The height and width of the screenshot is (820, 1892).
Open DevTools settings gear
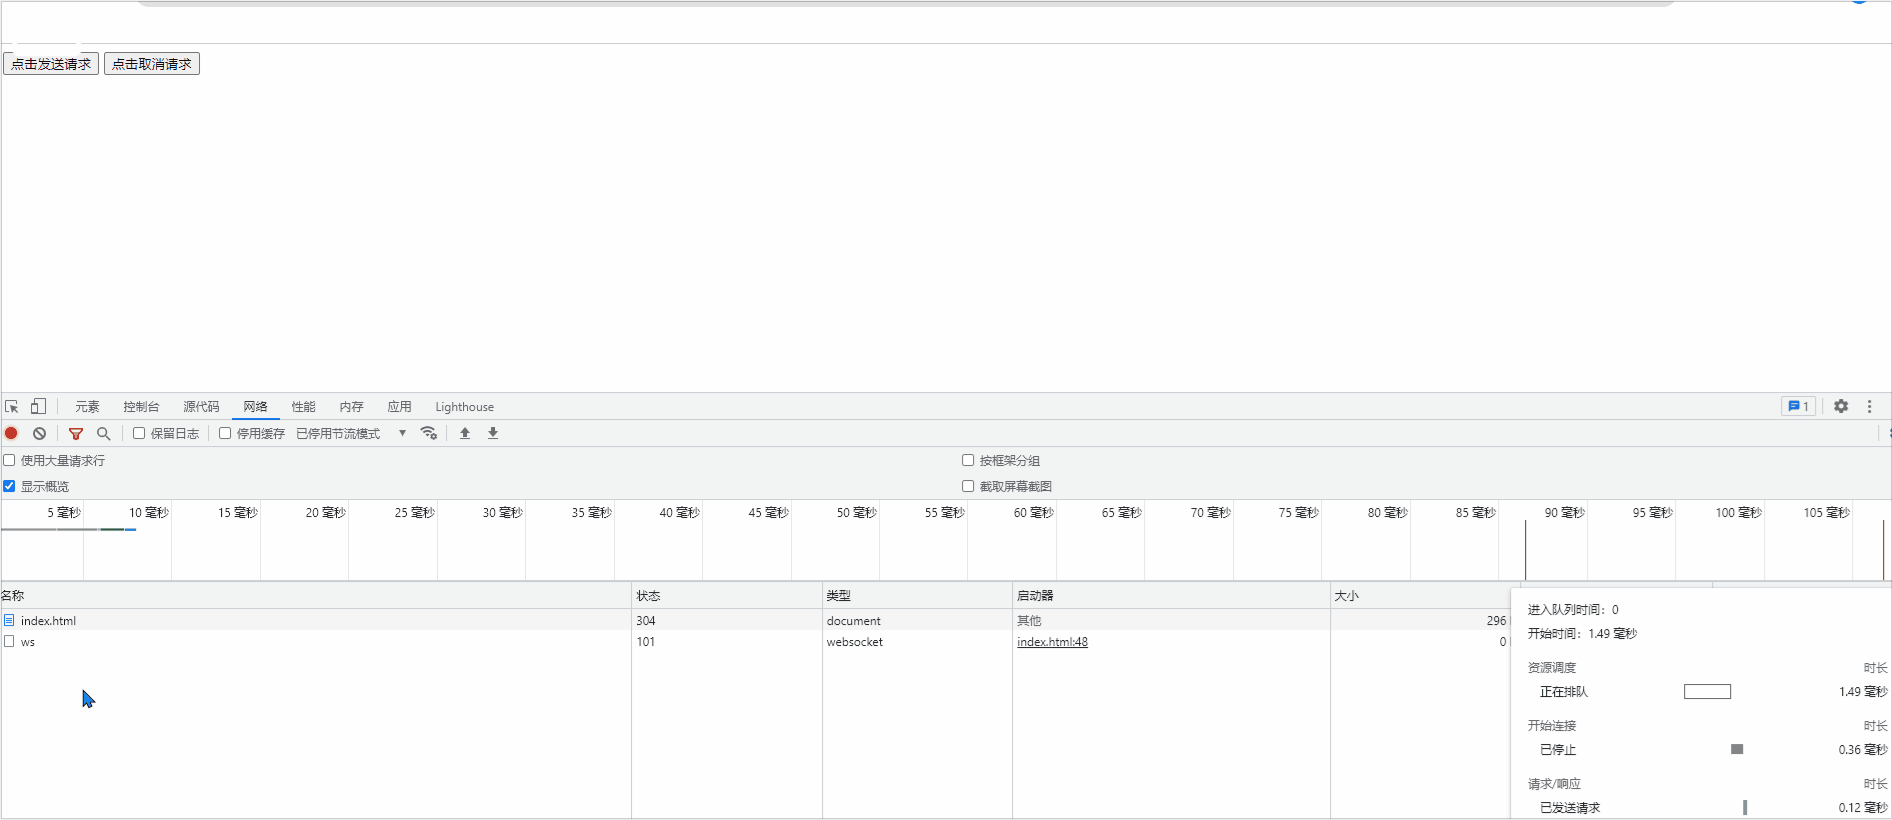tap(1841, 406)
